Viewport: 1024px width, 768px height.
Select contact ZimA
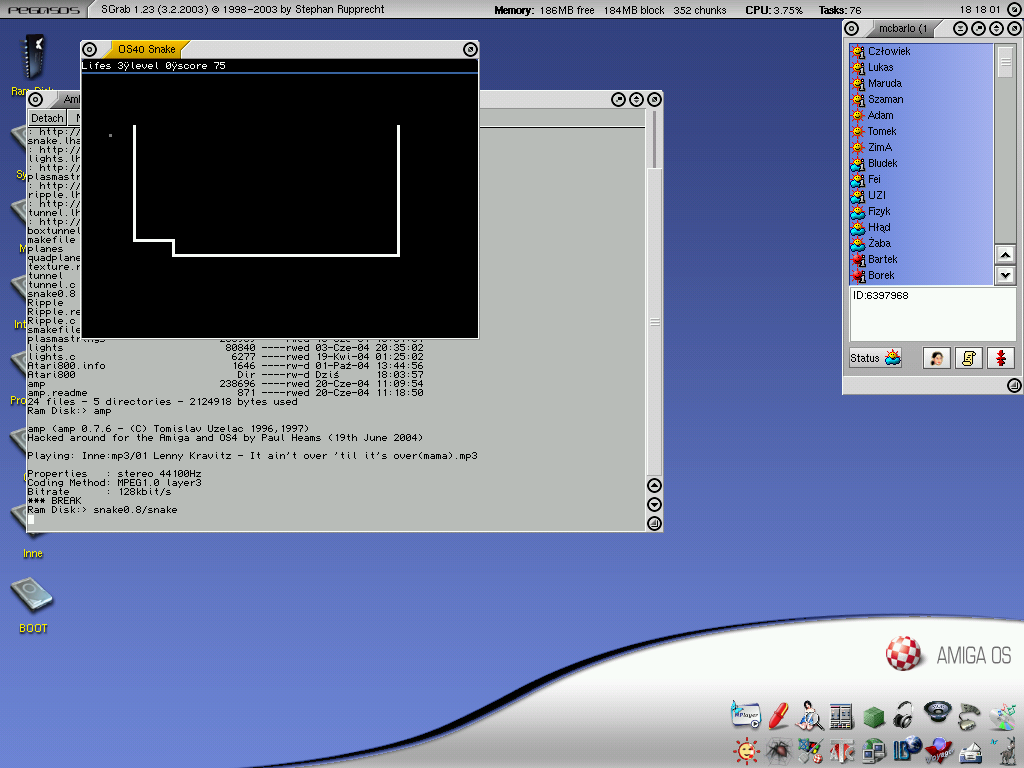click(921, 148)
